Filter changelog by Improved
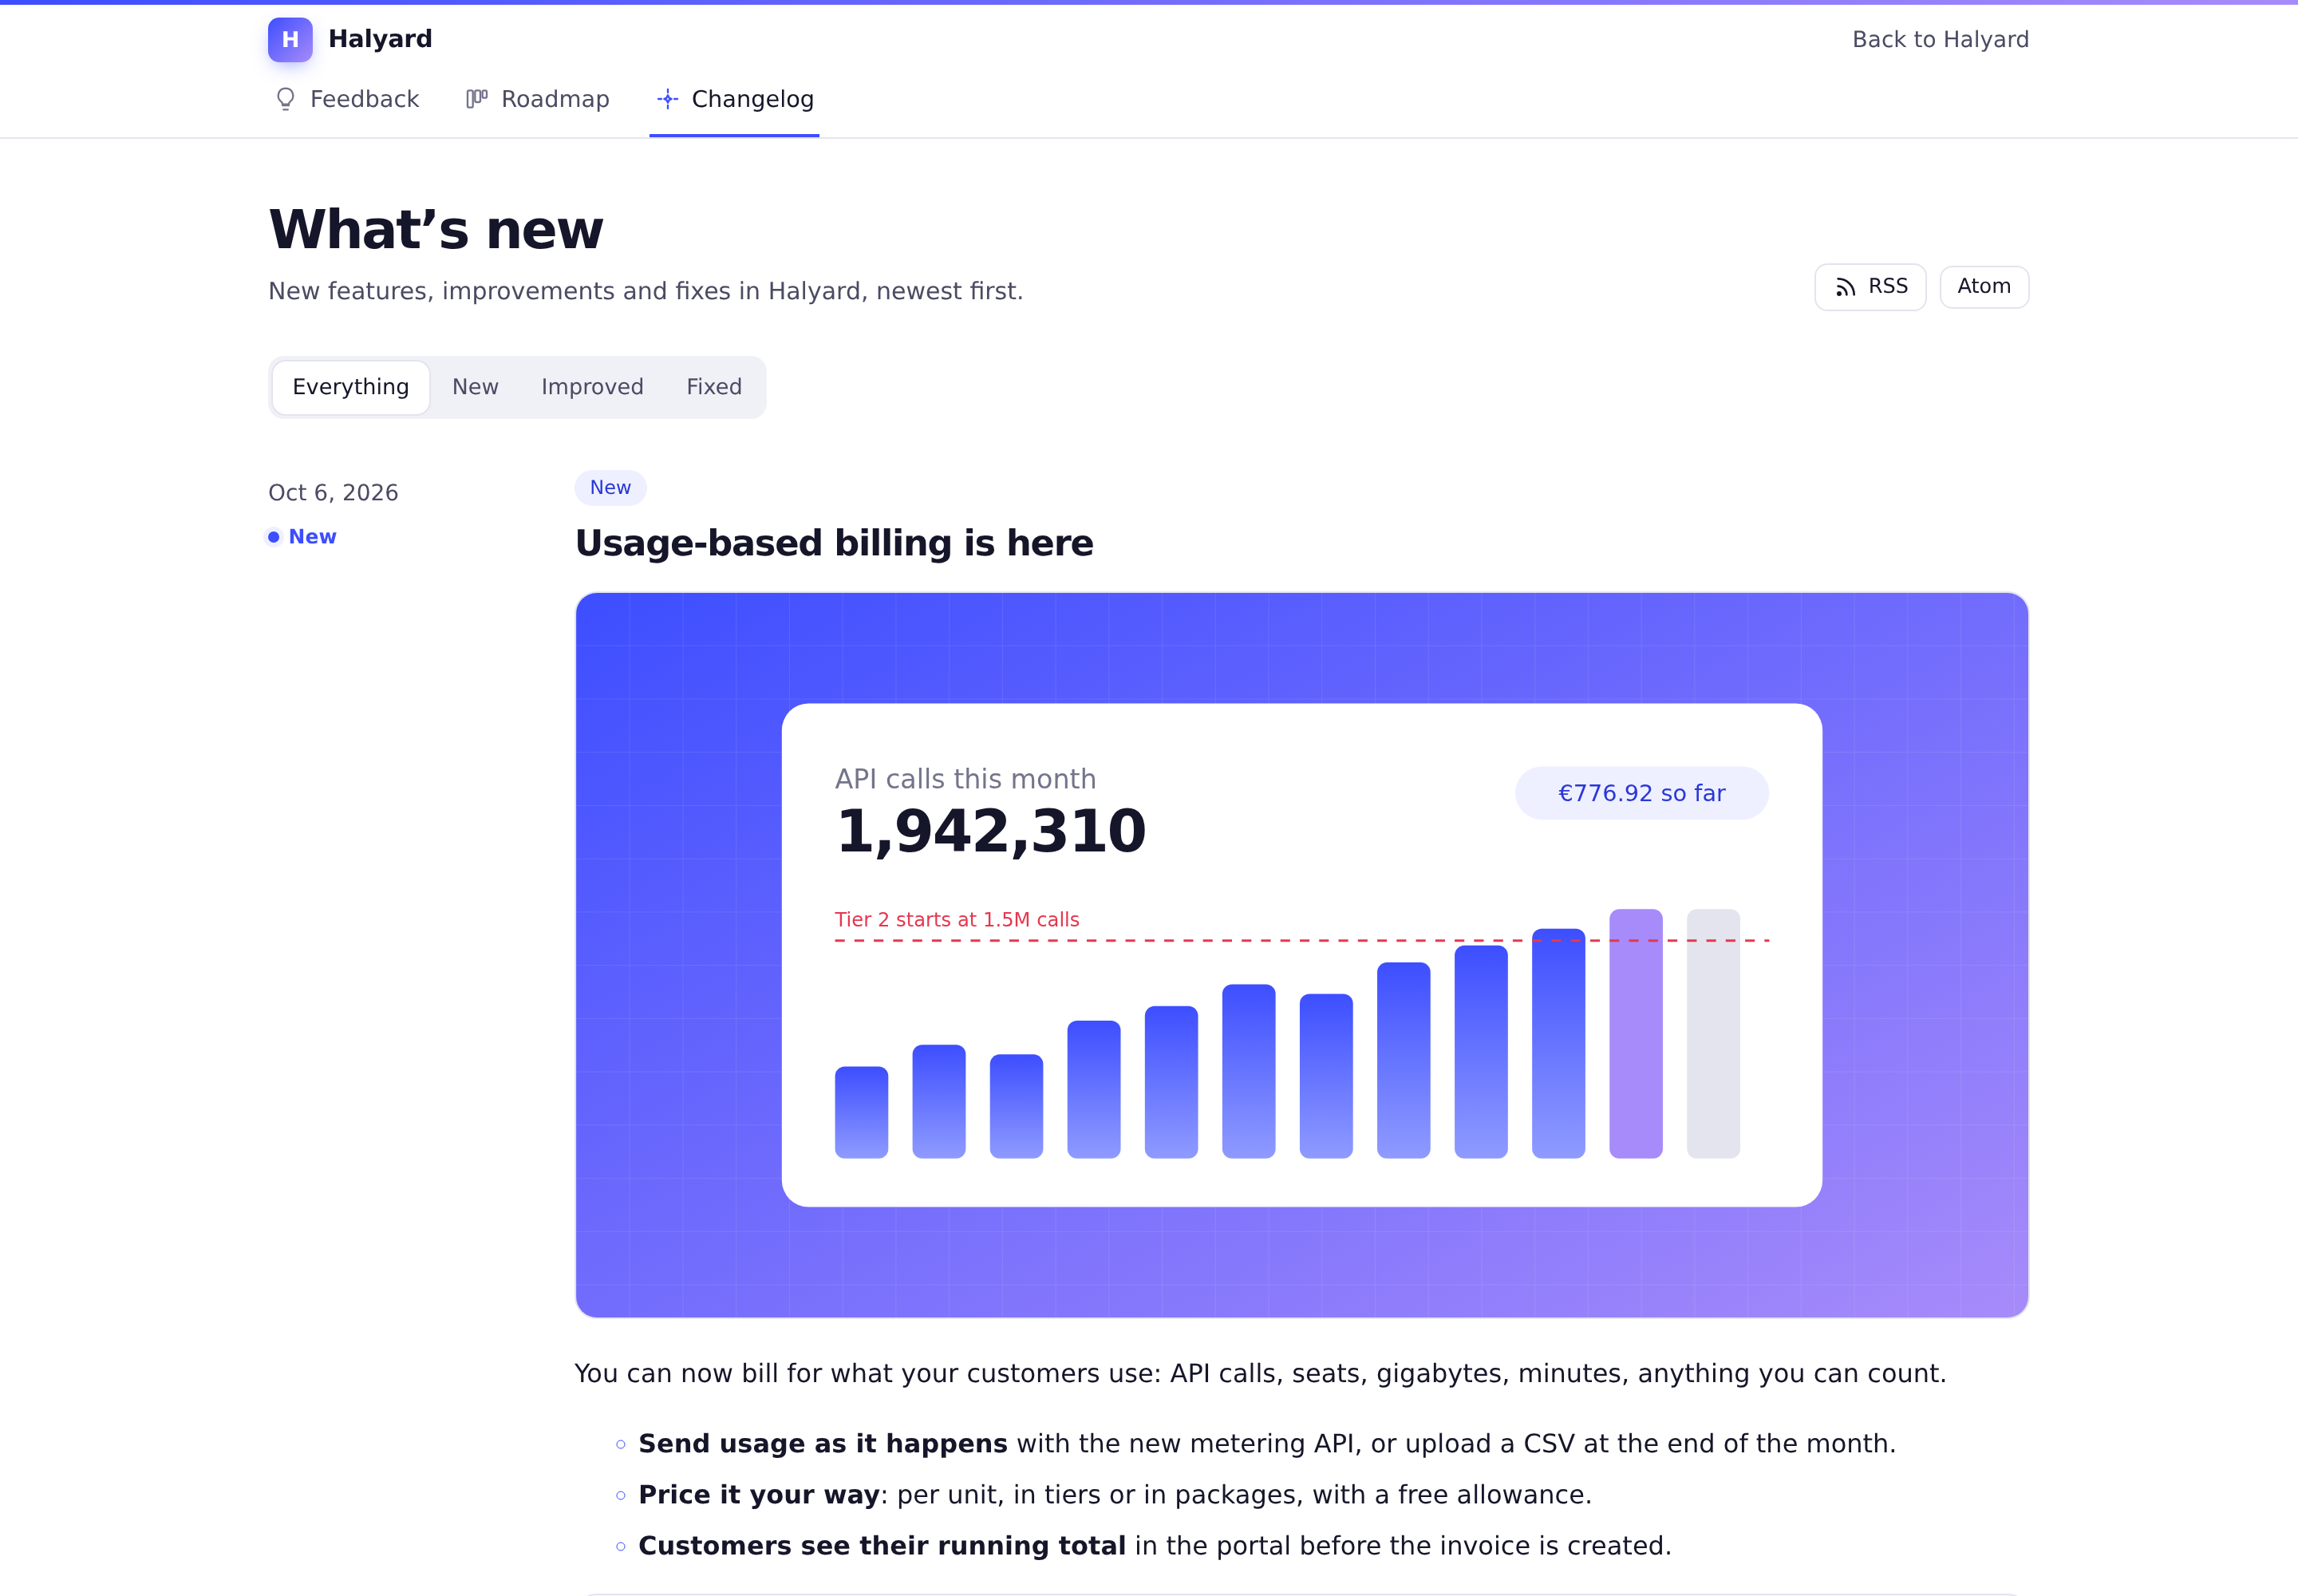The image size is (2298, 1596). tap(592, 387)
